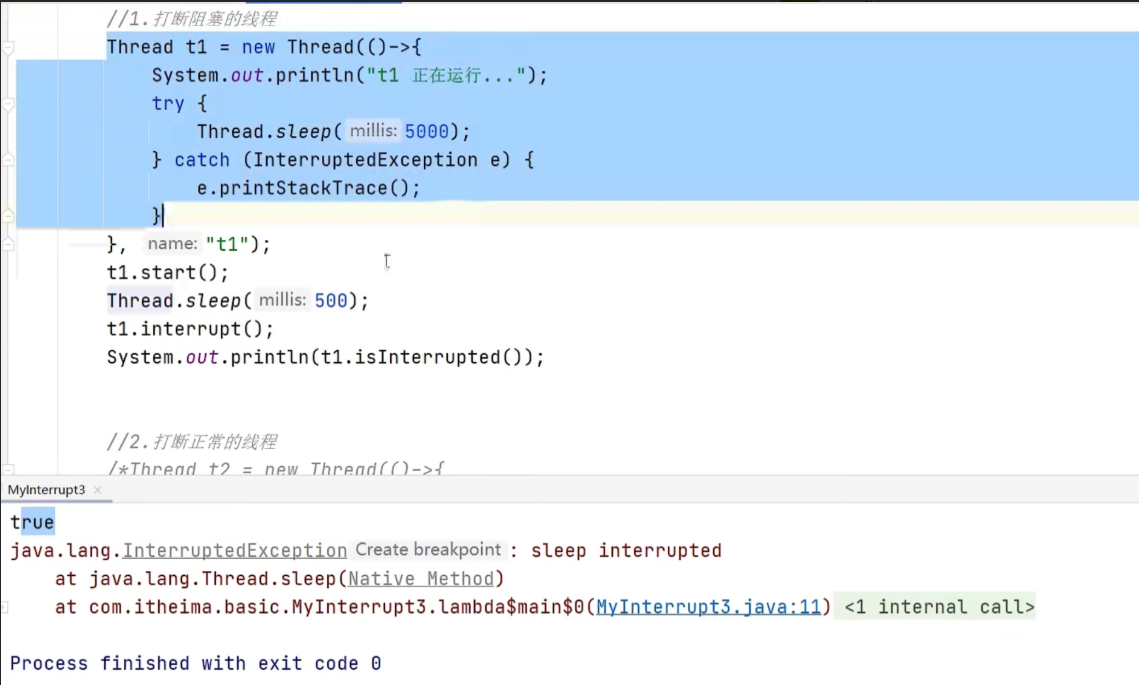Image resolution: width=1139 pixels, height=685 pixels.
Task: Click 'e.printStackTrace();' in catch block
Action: (x=309, y=188)
